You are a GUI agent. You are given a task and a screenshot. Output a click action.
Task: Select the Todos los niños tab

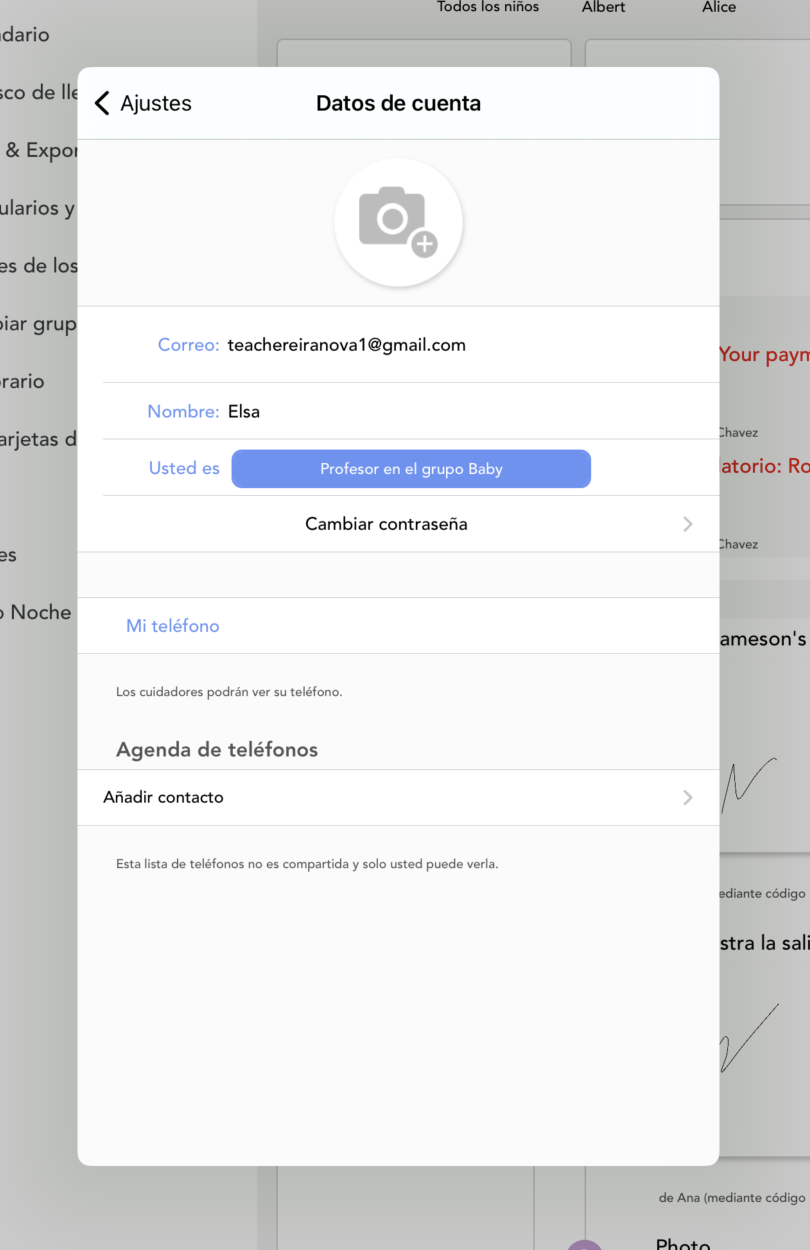[x=488, y=7]
